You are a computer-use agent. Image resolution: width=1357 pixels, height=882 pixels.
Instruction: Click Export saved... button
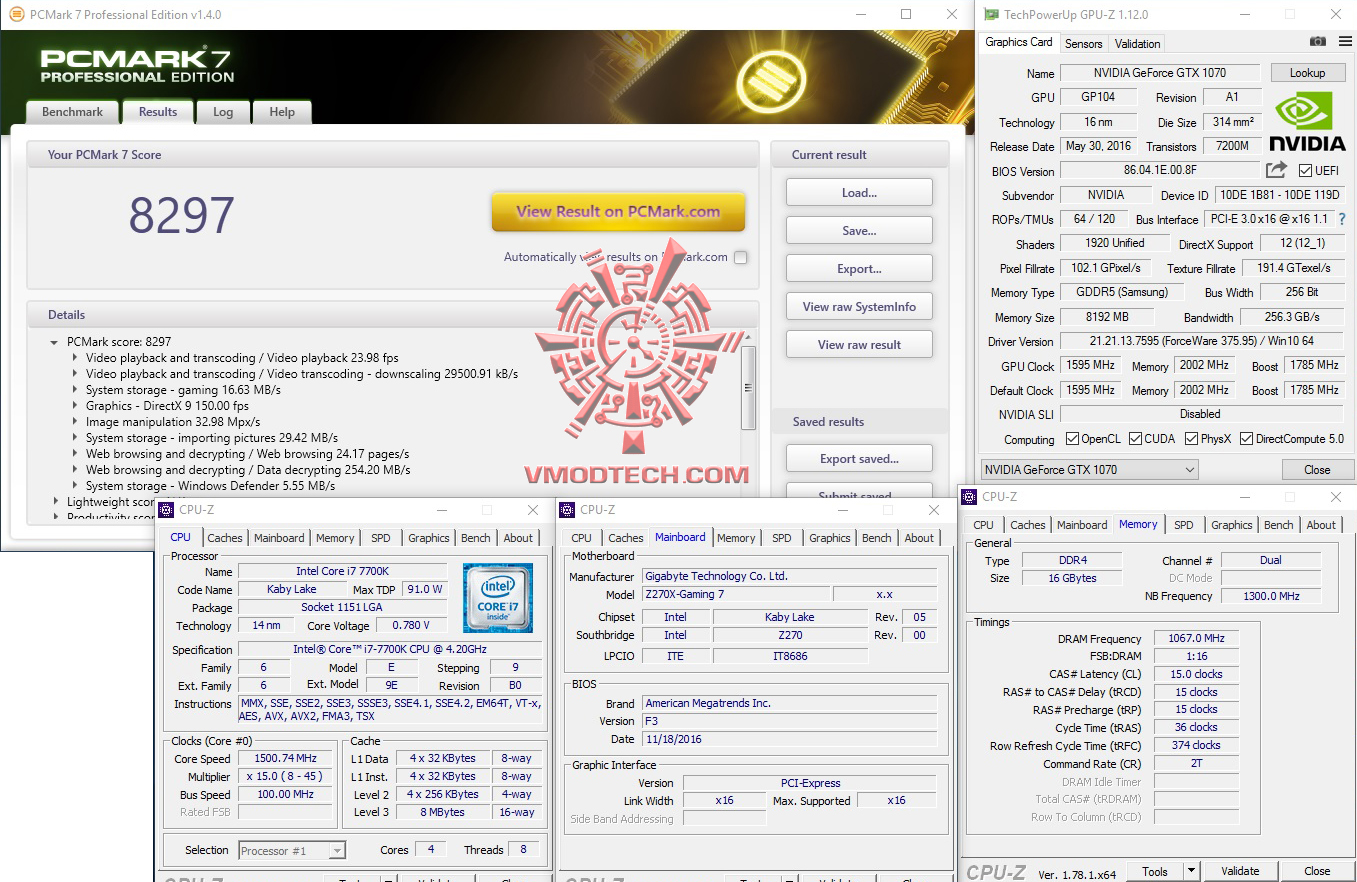(x=859, y=459)
